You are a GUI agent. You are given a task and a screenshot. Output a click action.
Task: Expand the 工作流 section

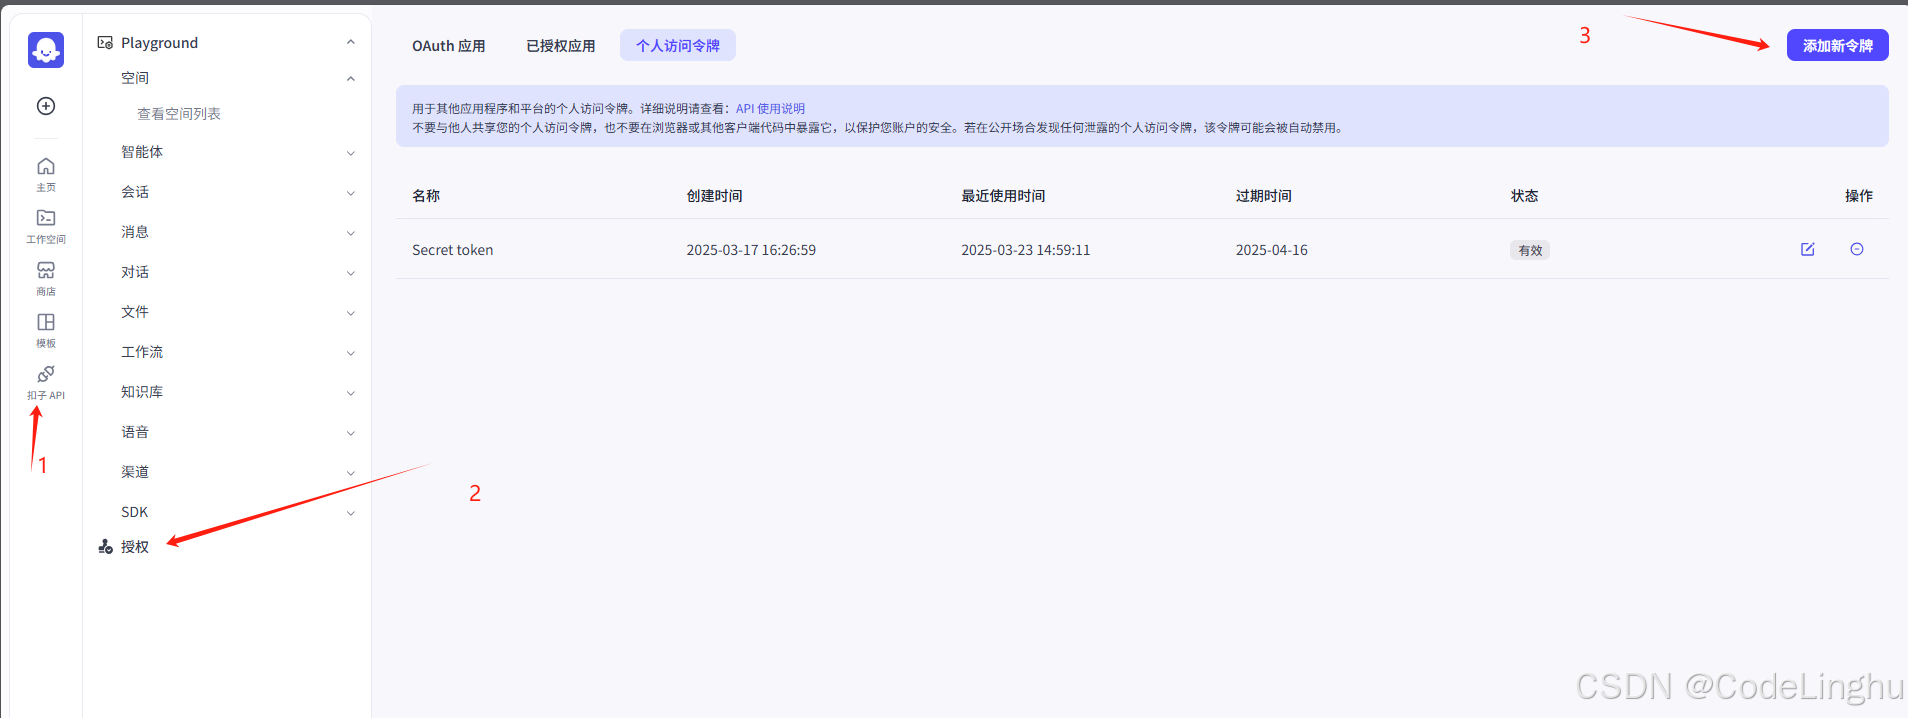[351, 353]
